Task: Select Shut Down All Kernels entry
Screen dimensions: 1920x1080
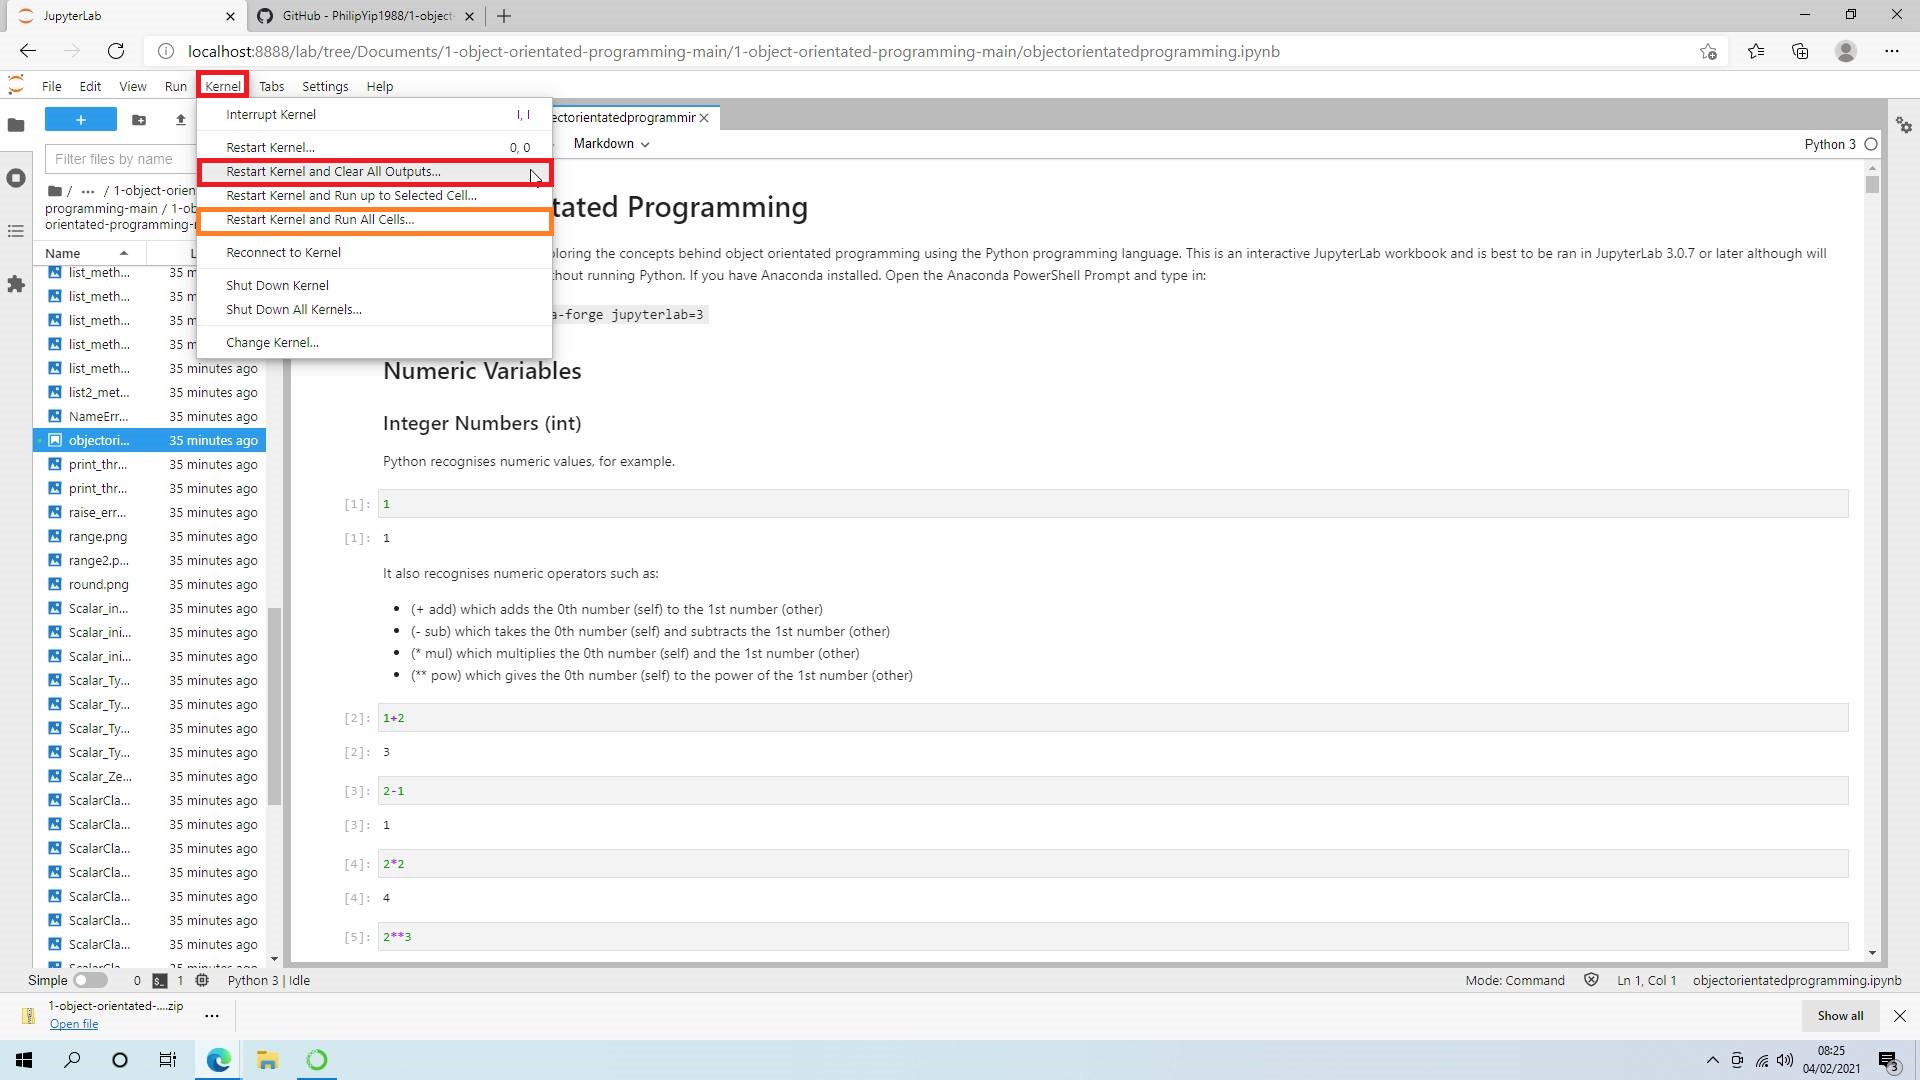Action: tap(374, 310)
